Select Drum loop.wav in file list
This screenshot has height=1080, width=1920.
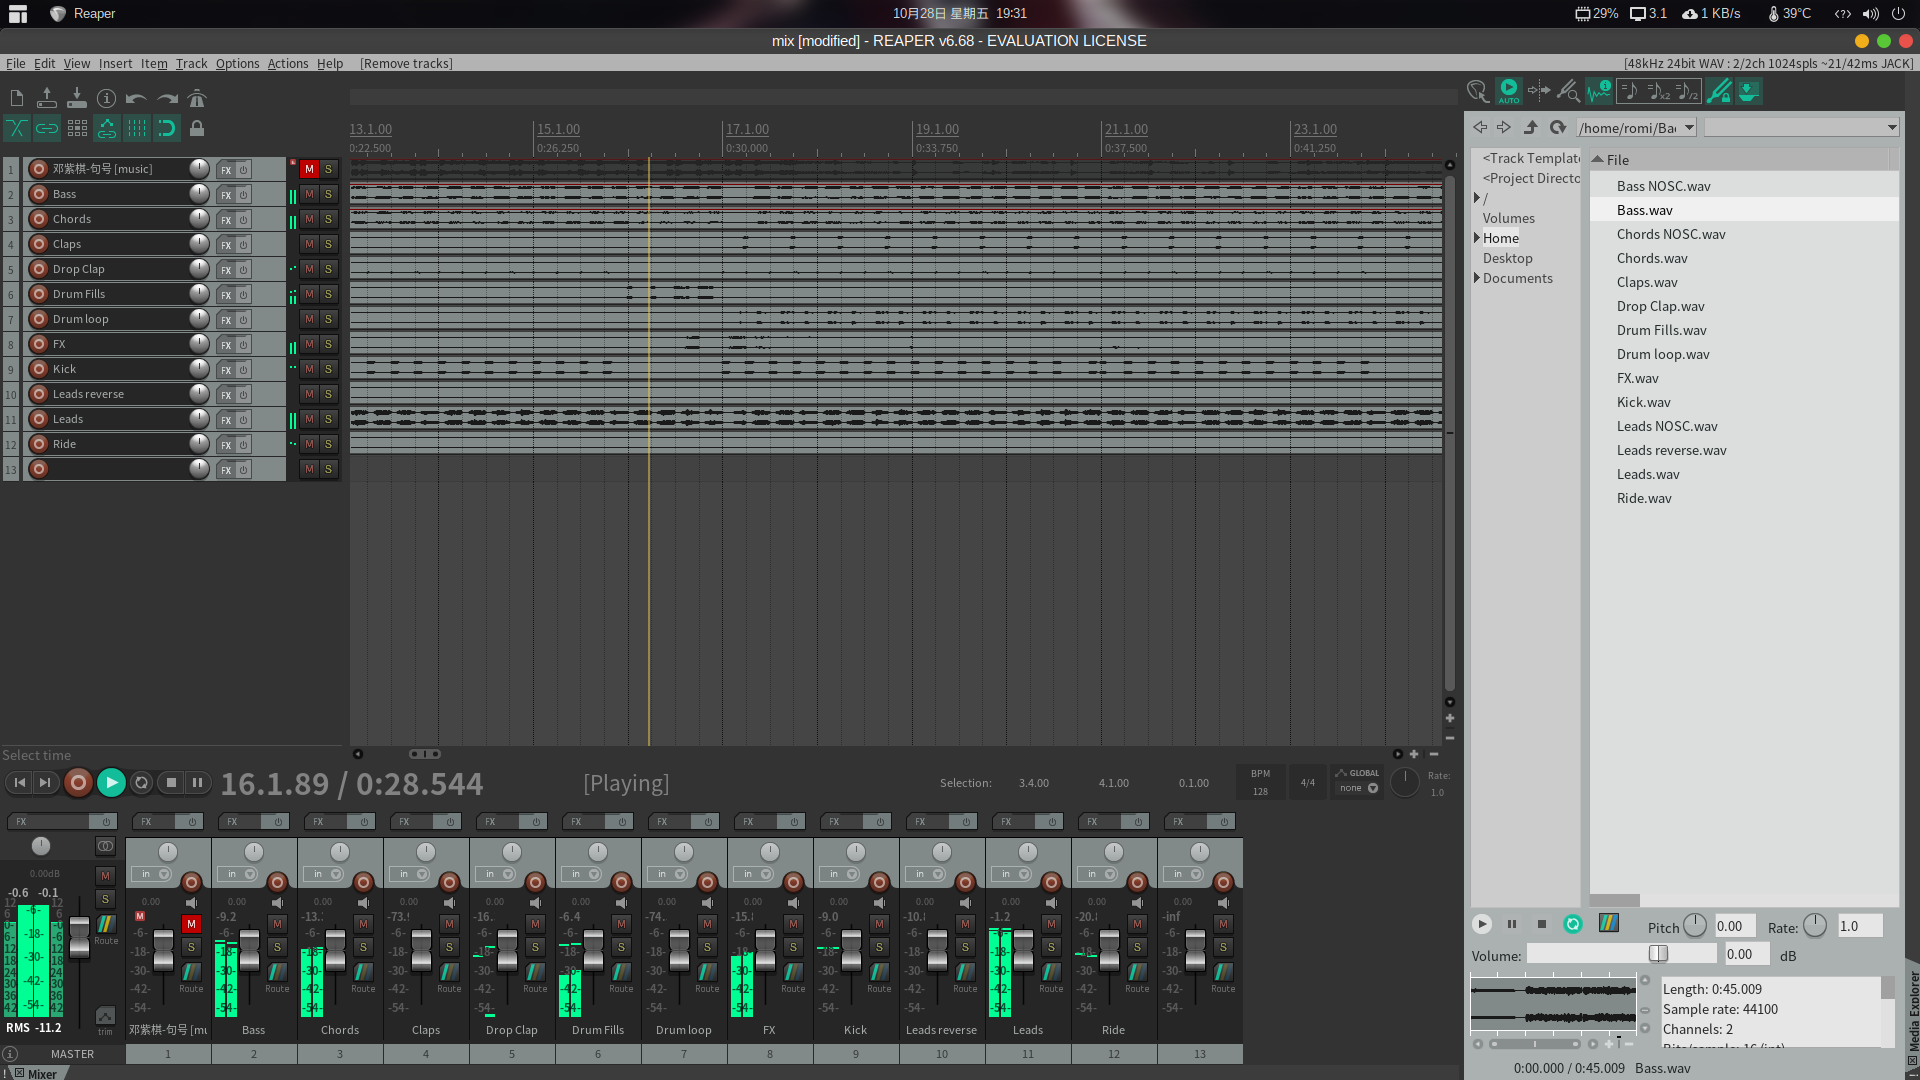(1663, 354)
